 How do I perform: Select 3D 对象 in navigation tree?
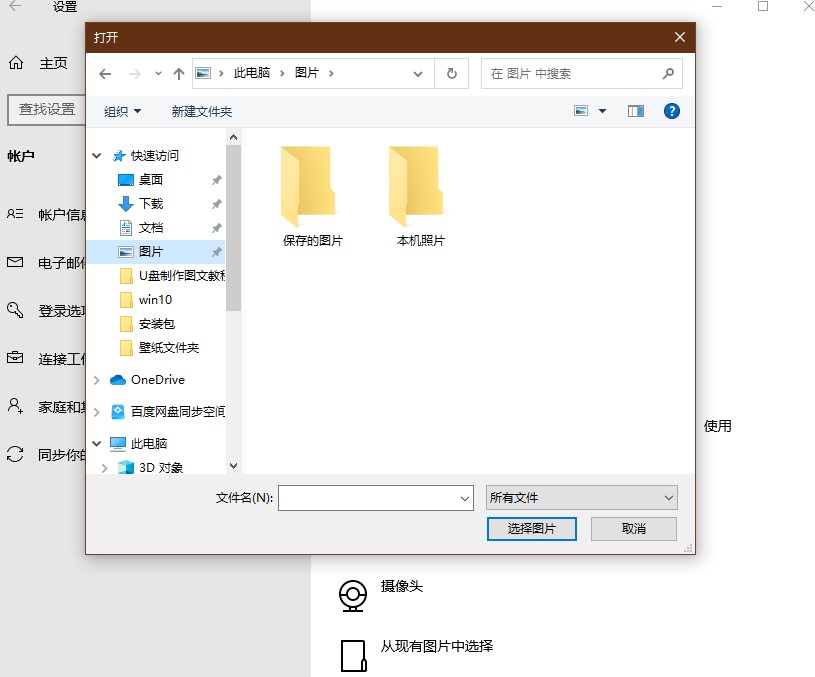161,467
